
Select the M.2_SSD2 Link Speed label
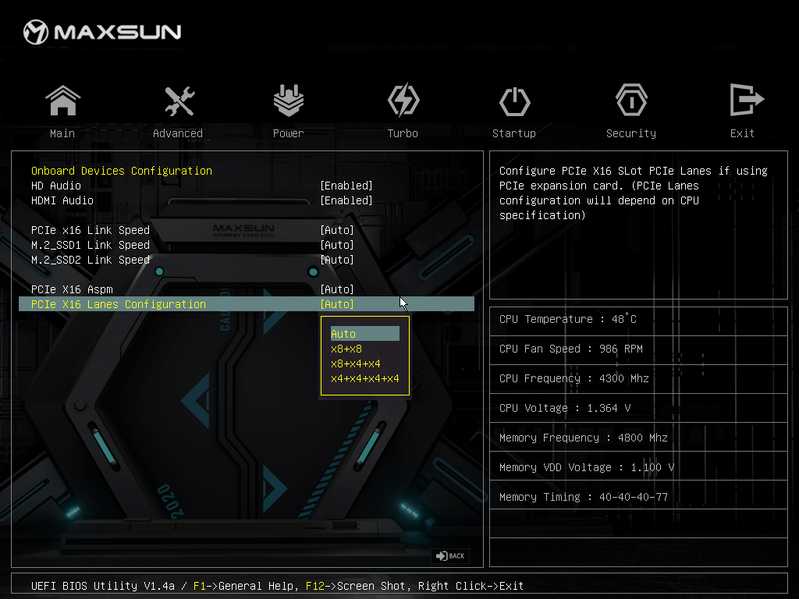click(90, 260)
